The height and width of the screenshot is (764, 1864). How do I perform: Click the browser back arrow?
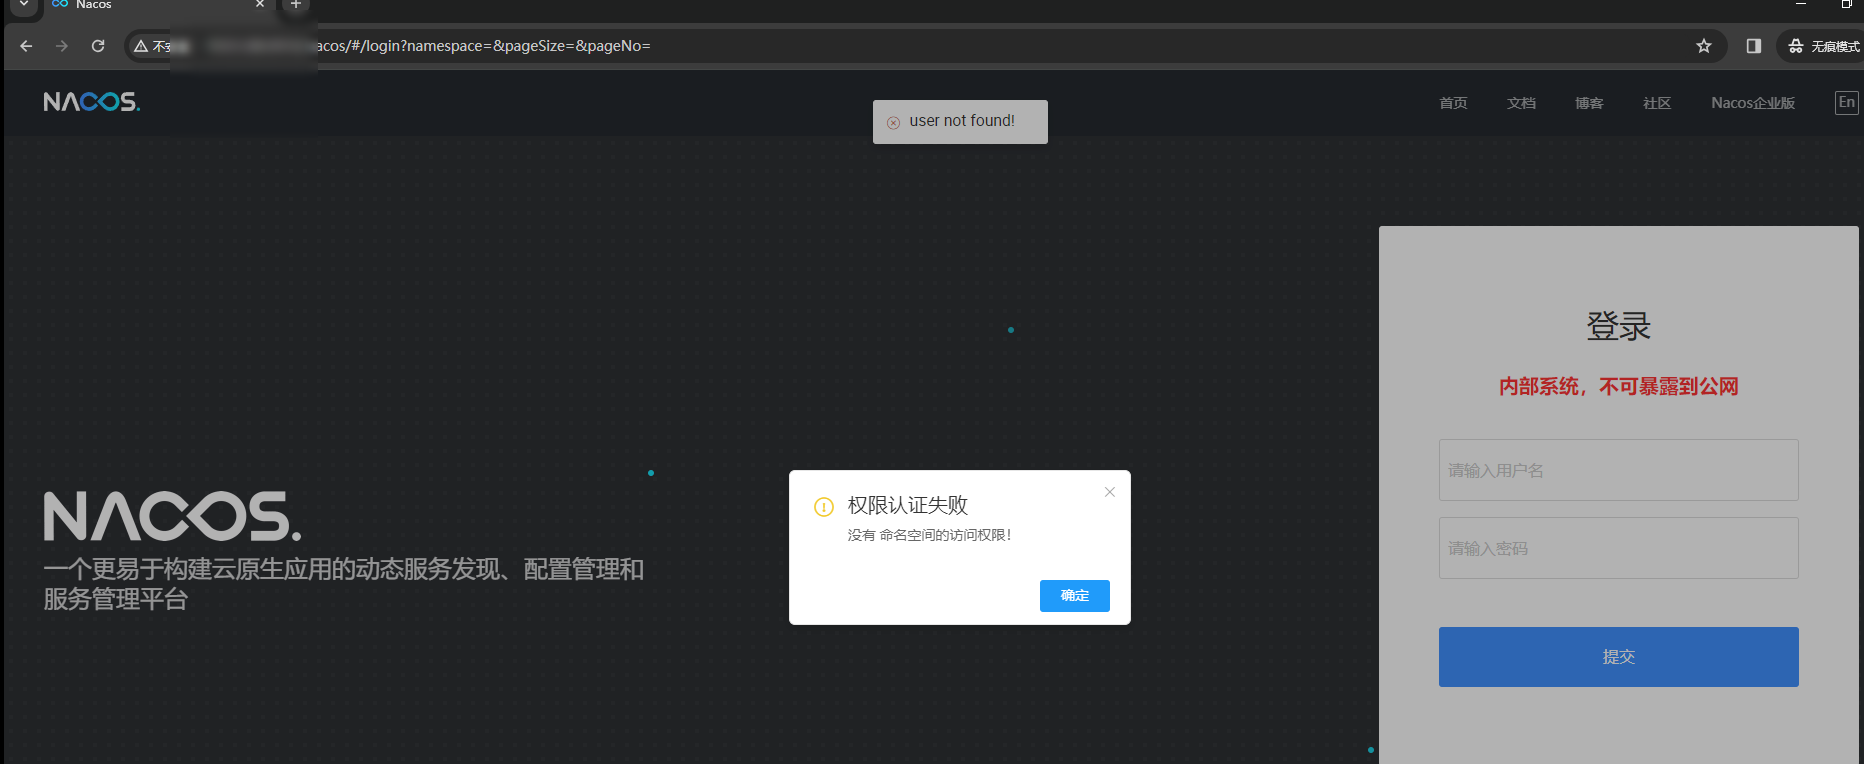pos(26,46)
